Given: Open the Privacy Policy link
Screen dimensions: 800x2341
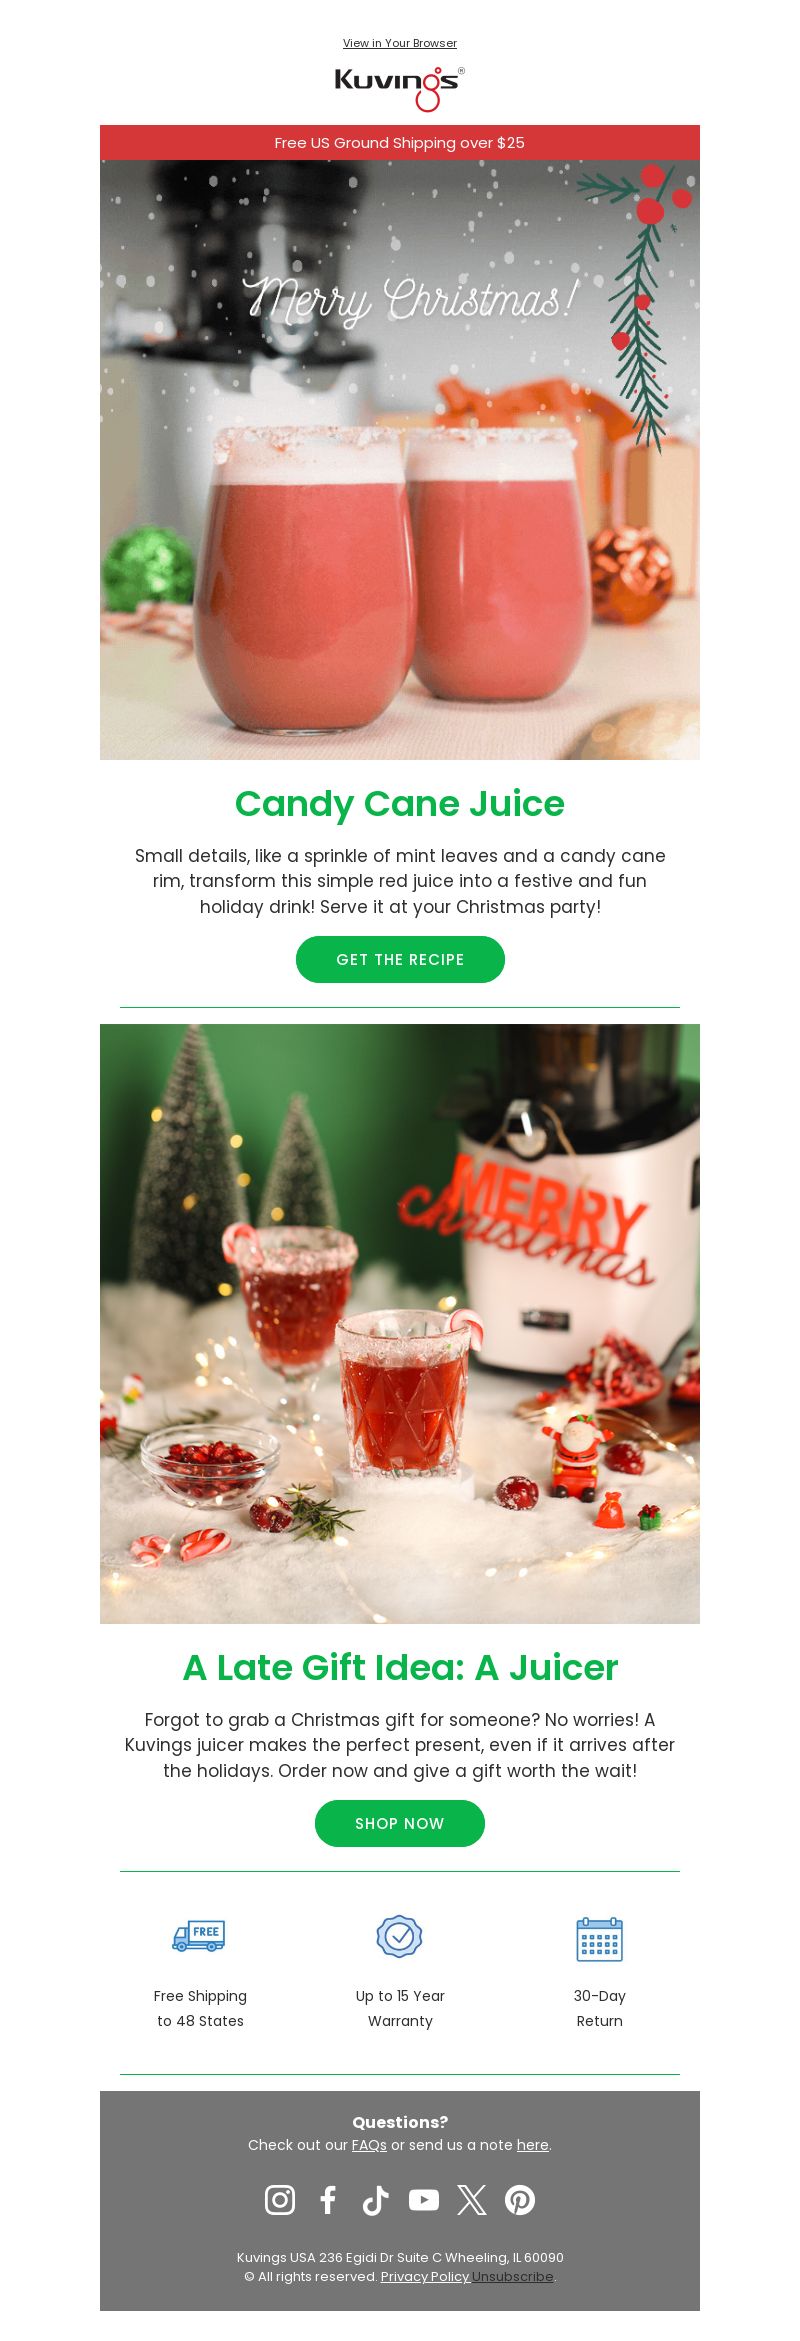Looking at the screenshot, I should pos(425,2276).
